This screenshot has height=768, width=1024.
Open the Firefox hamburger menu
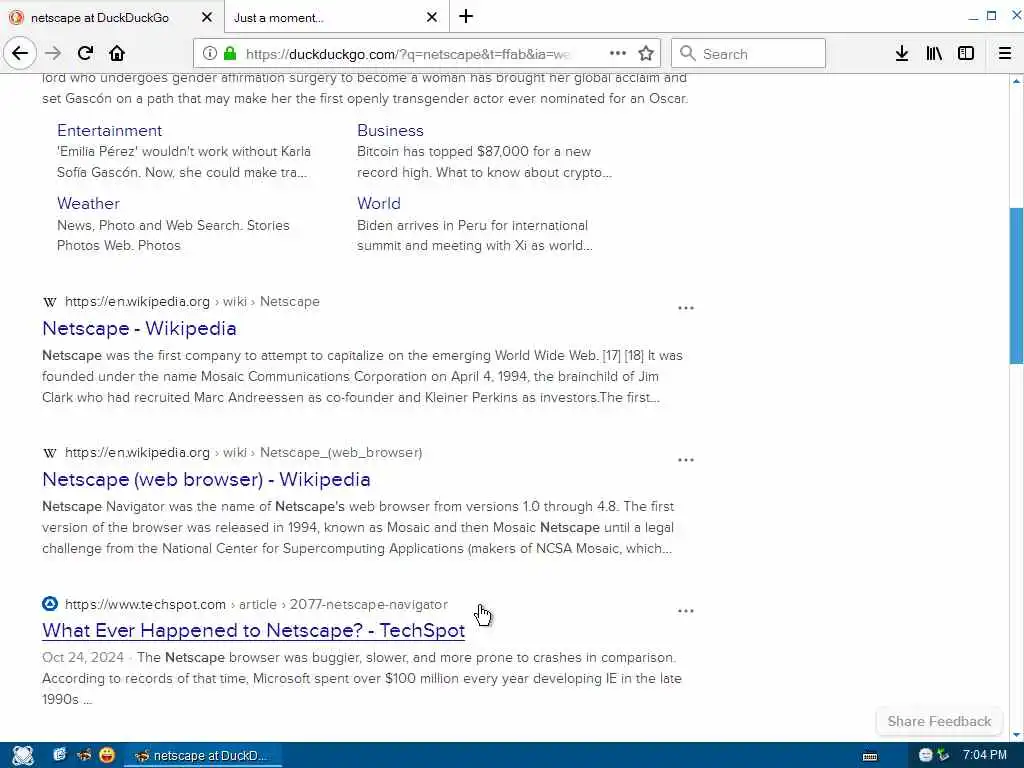tap(1004, 53)
